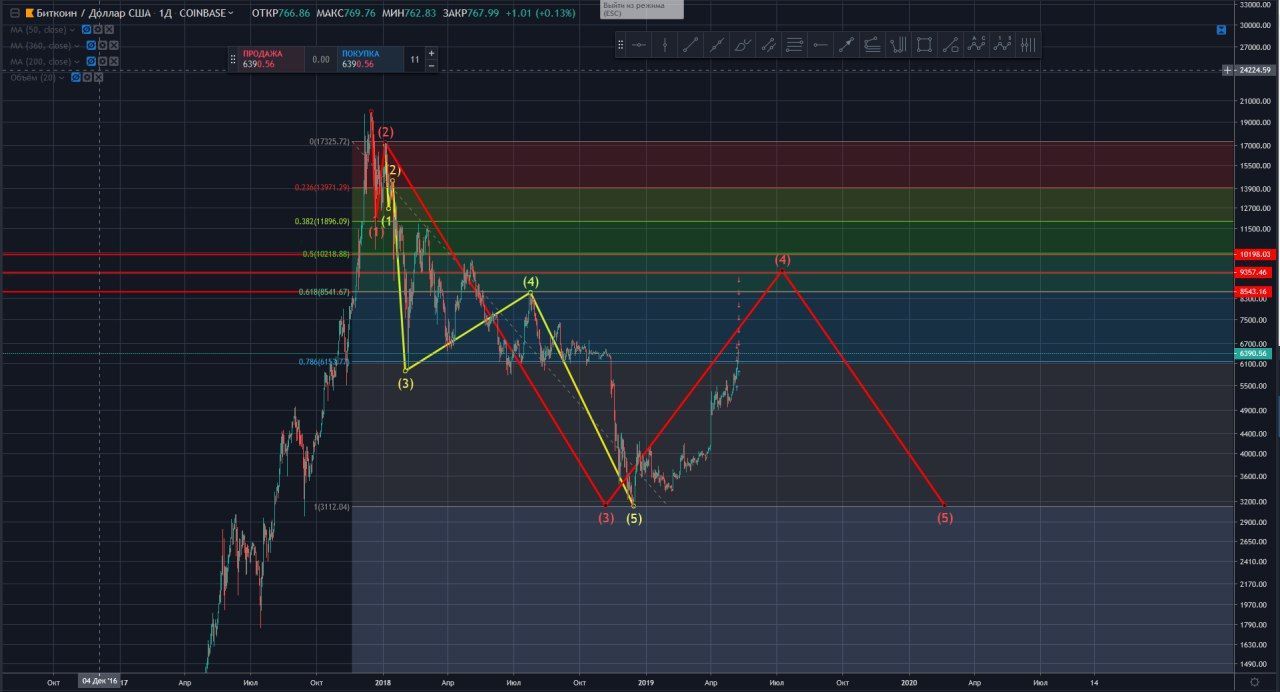This screenshot has width=1280, height=692.
Task: Click the plus icon beside 24224.59 price
Action: pos(1228,70)
